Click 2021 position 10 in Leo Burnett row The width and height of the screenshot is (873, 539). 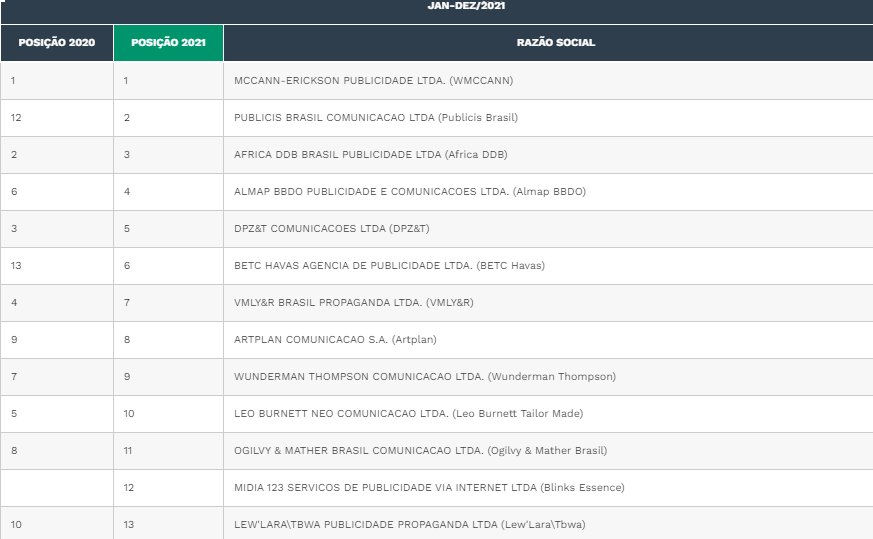pos(168,414)
